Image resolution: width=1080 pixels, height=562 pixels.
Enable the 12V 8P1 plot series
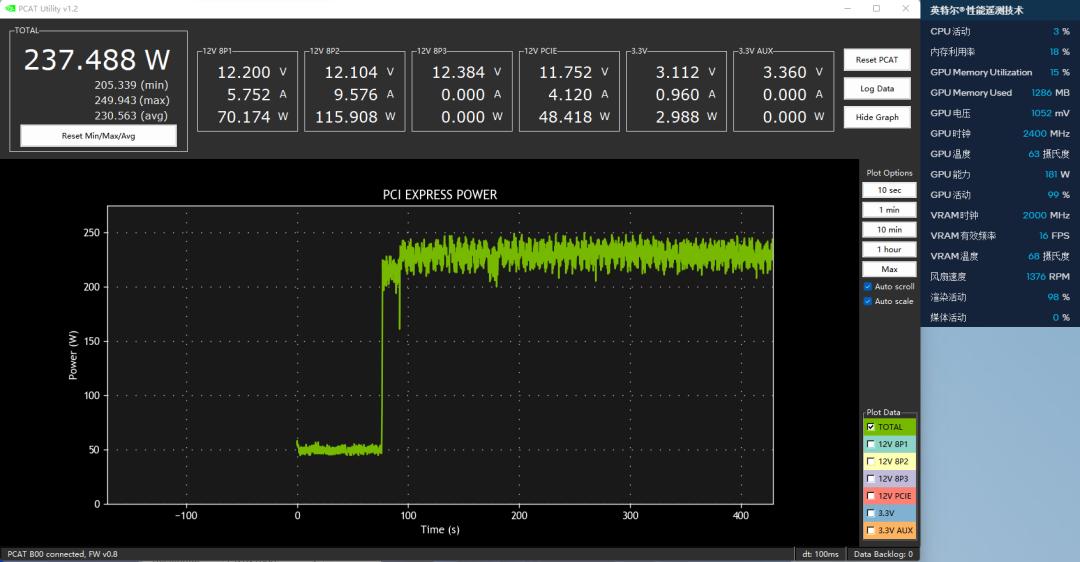tap(870, 444)
